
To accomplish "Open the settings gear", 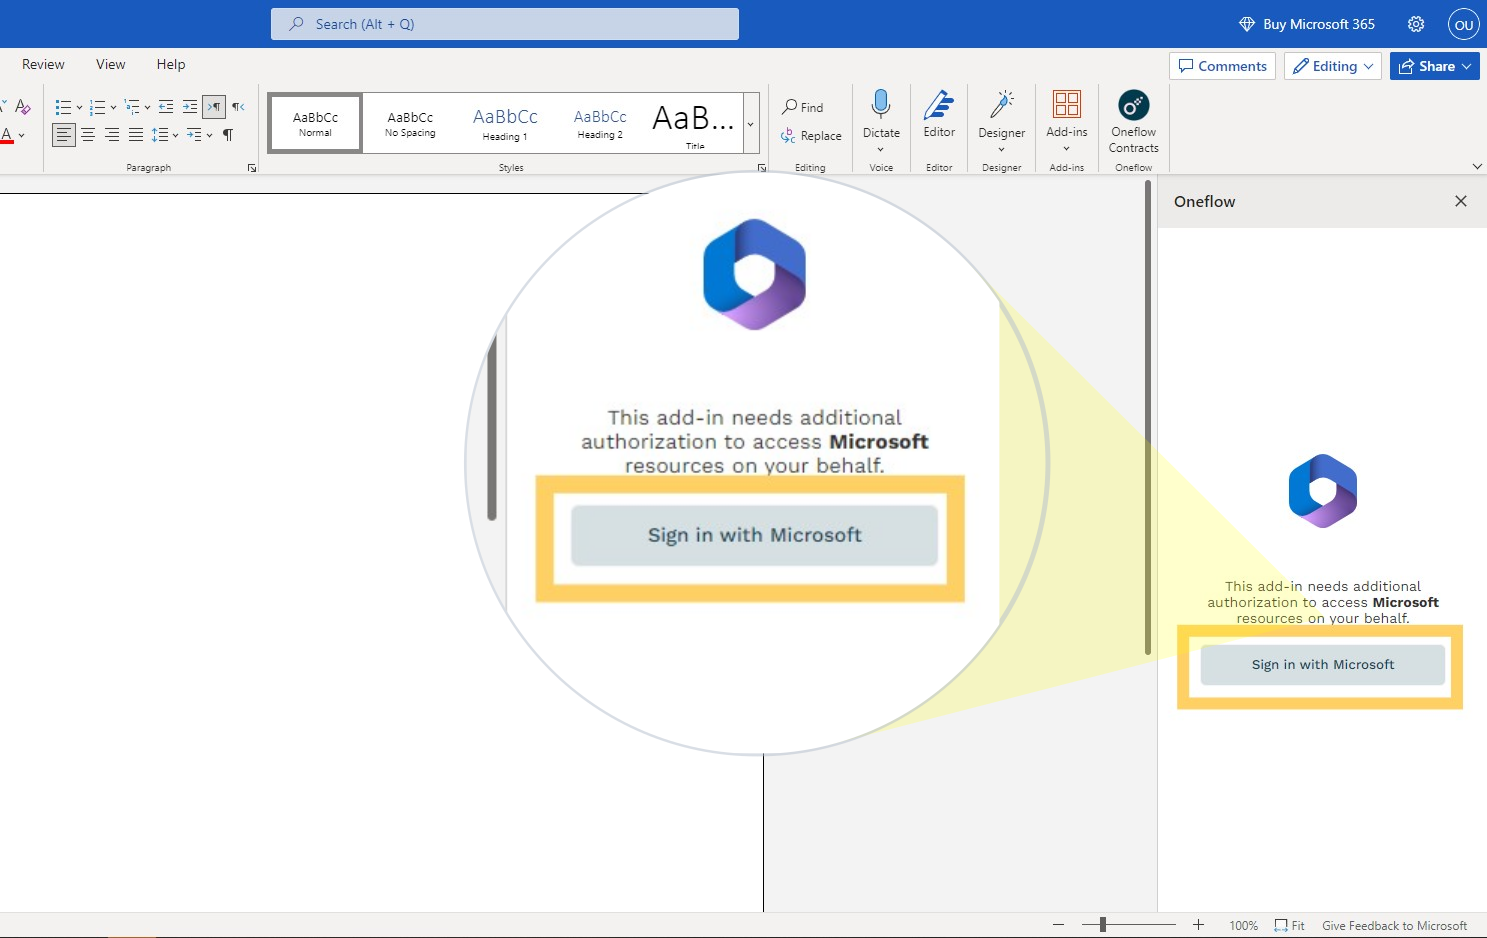I will tap(1416, 24).
